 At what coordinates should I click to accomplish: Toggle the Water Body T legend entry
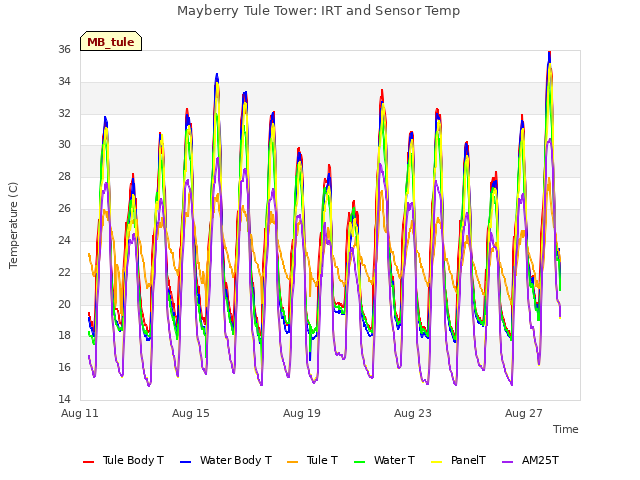coord(226,460)
